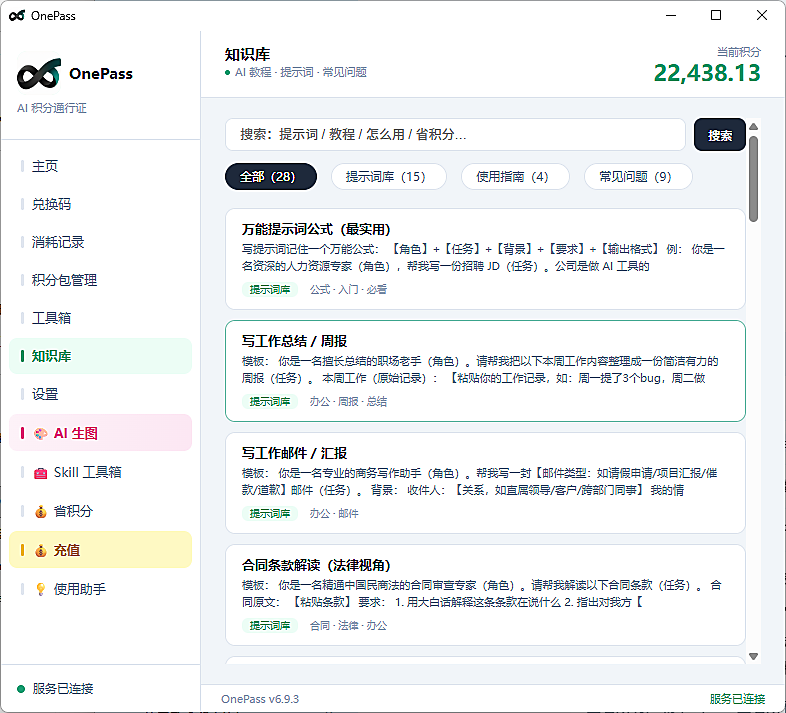Click the AI 教程 · 提示词 · 常见问题 subtitle

click(301, 72)
